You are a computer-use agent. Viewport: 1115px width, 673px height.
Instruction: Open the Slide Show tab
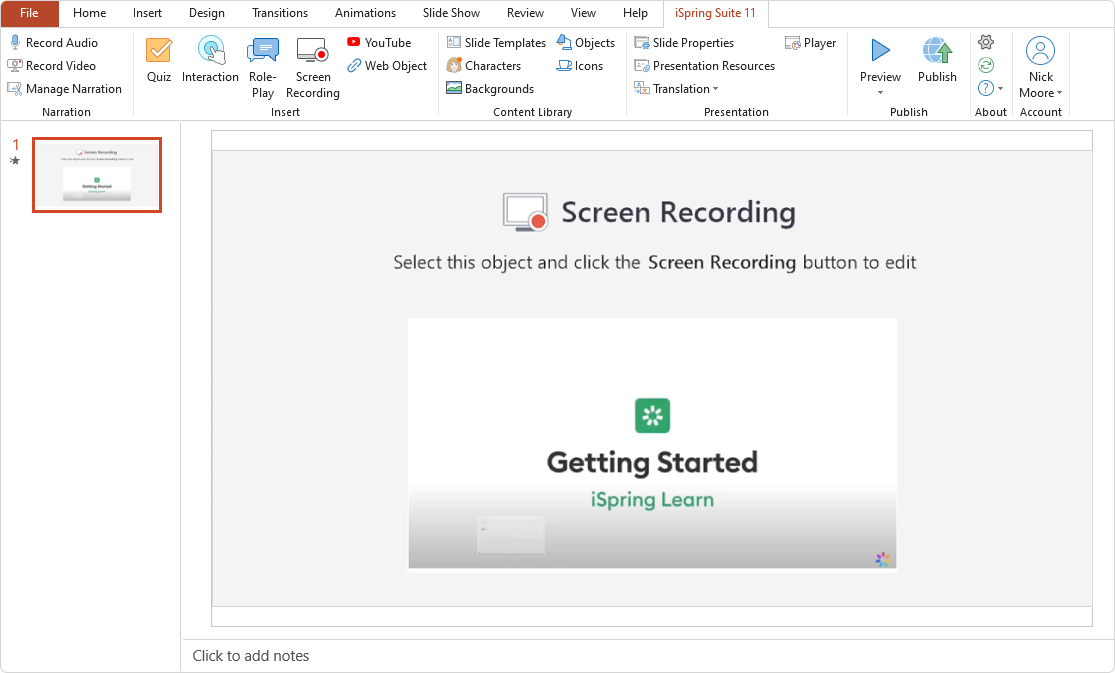click(452, 13)
